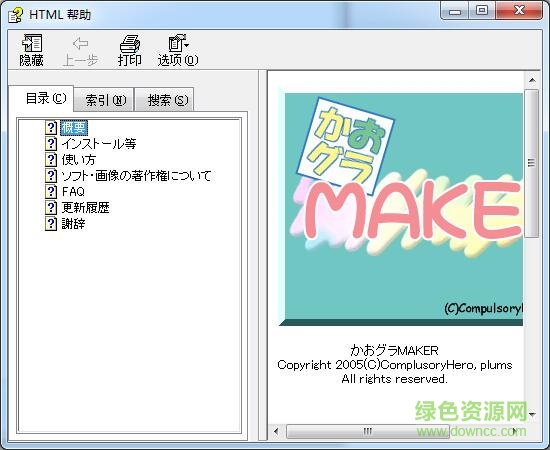Open the 謝辞 topic
The height and width of the screenshot is (450, 550).
coord(73,223)
